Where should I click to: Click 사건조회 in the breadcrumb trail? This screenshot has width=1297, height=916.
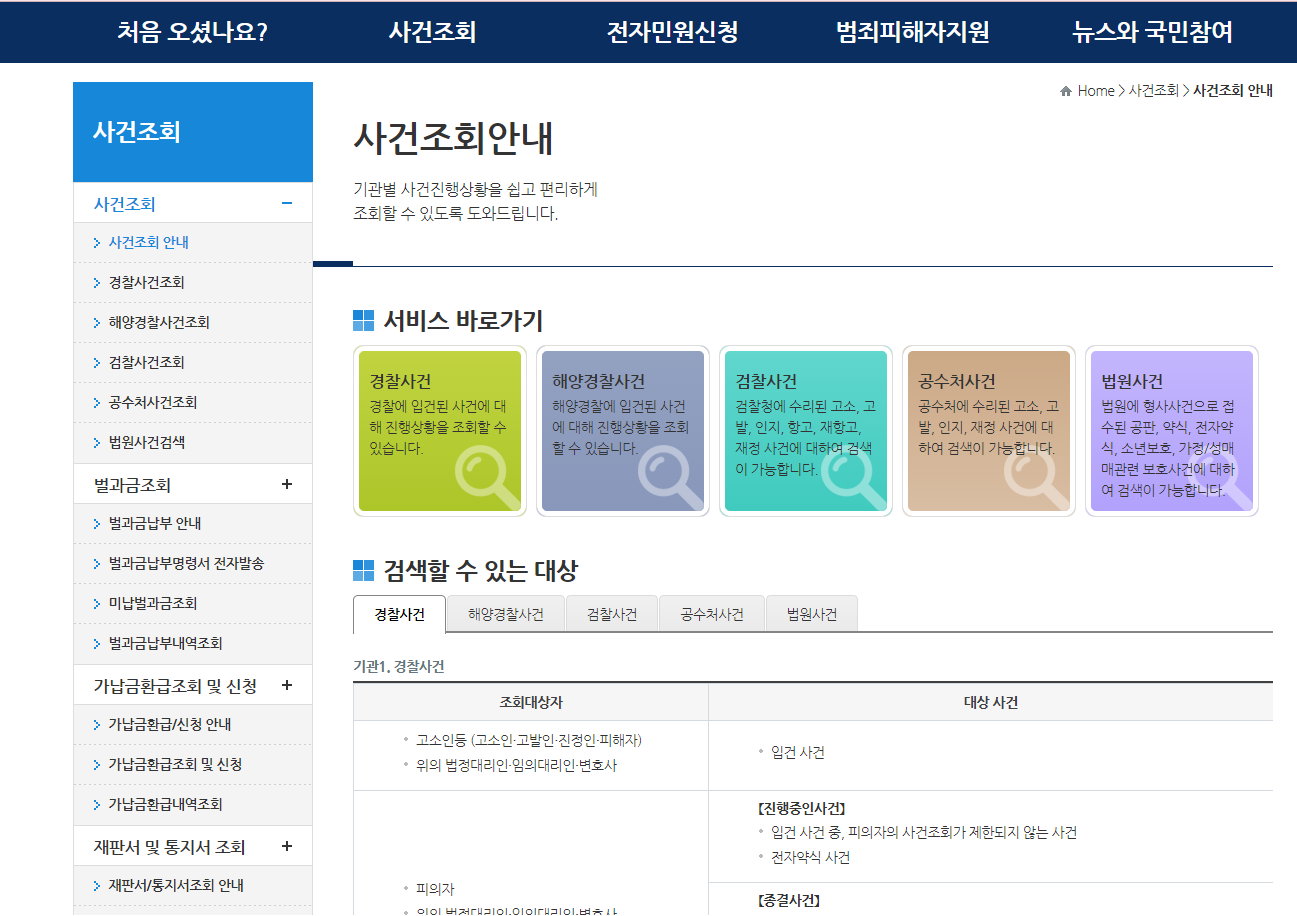(1152, 90)
